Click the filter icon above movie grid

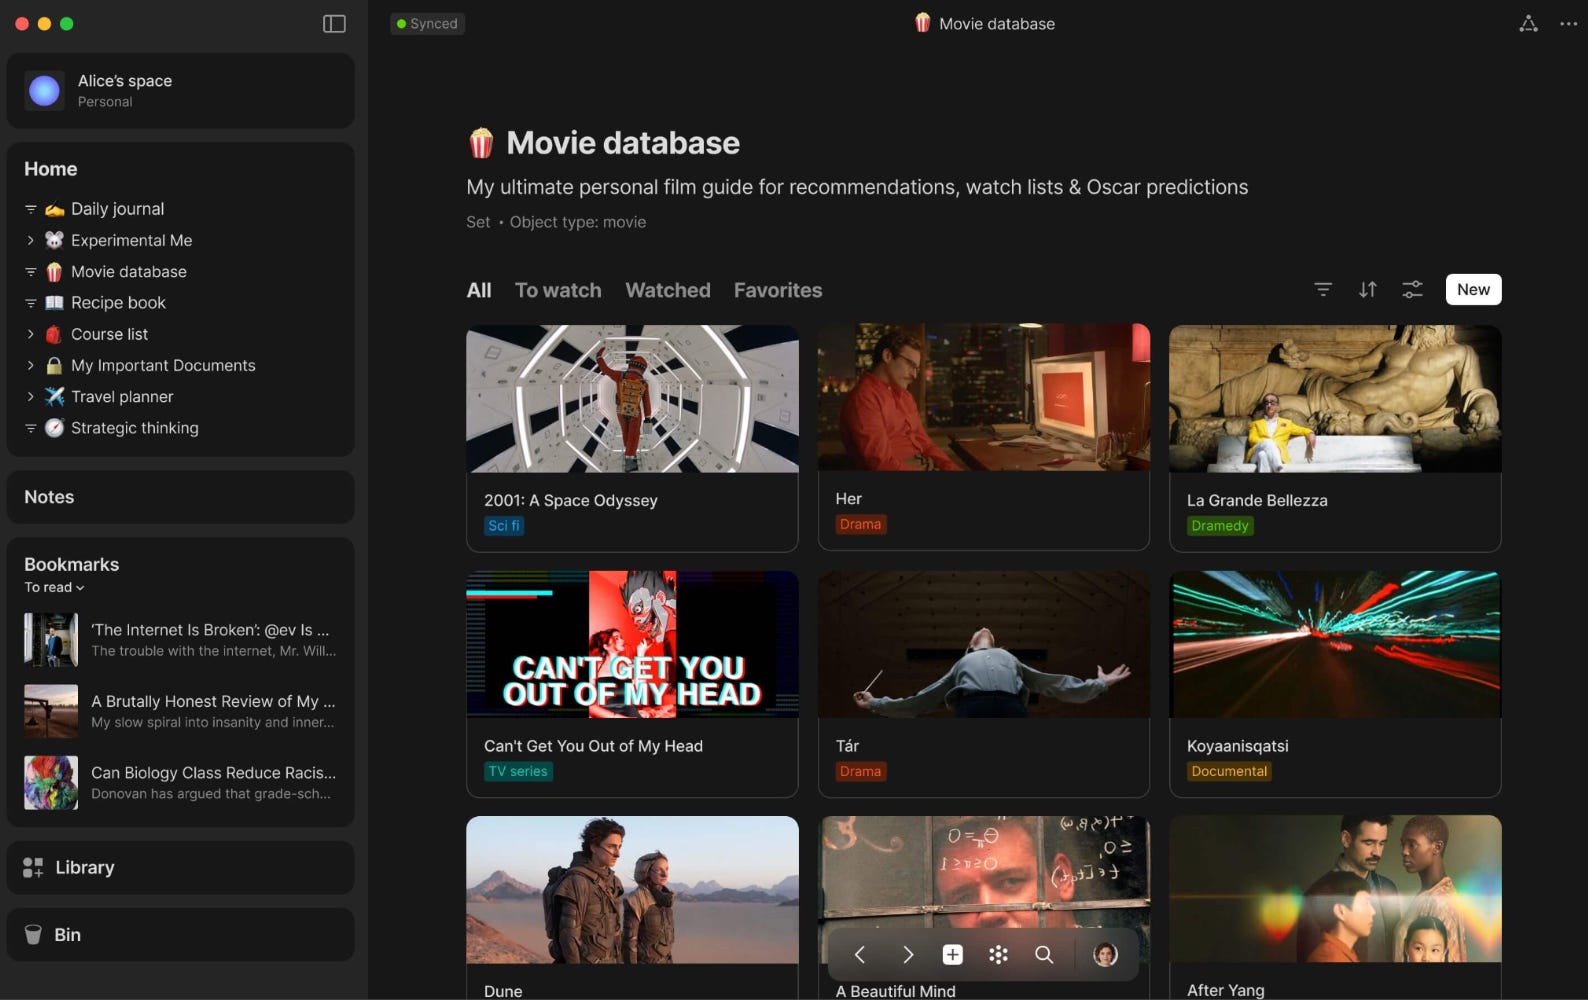(x=1322, y=290)
